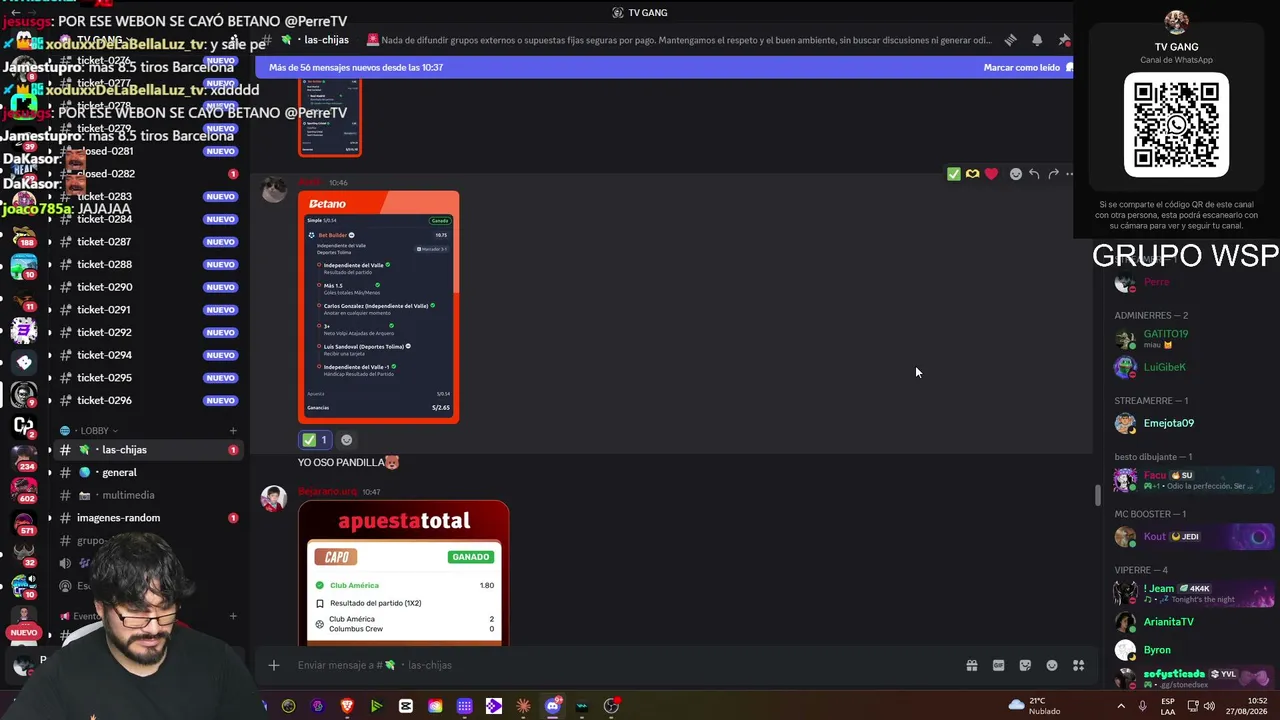
Task: Open the CP server icon
Action: [23, 427]
